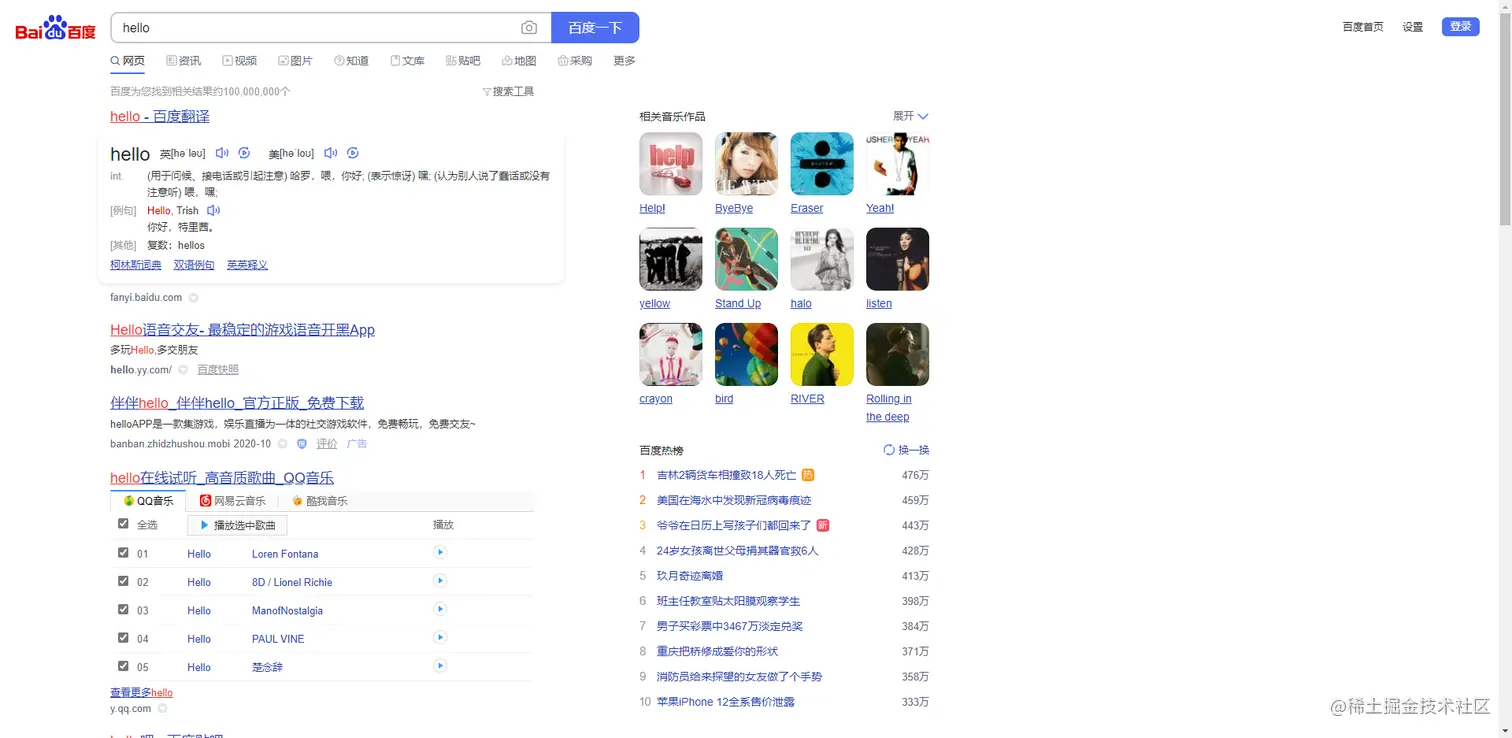Open the 设置 menu
This screenshot has height=738, width=1512.
click(x=1412, y=27)
